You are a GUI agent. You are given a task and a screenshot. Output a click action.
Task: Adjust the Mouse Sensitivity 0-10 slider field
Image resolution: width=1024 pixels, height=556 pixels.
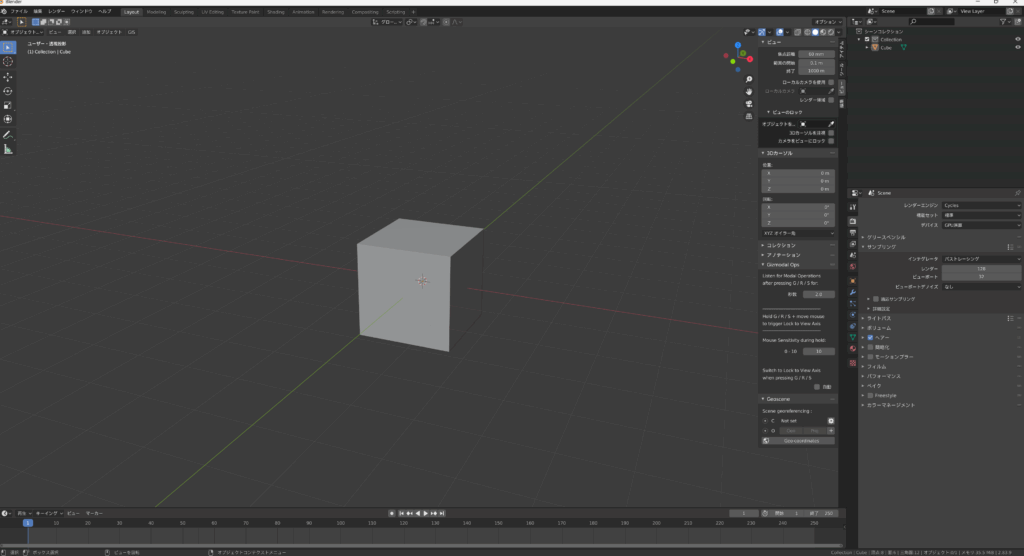point(818,351)
